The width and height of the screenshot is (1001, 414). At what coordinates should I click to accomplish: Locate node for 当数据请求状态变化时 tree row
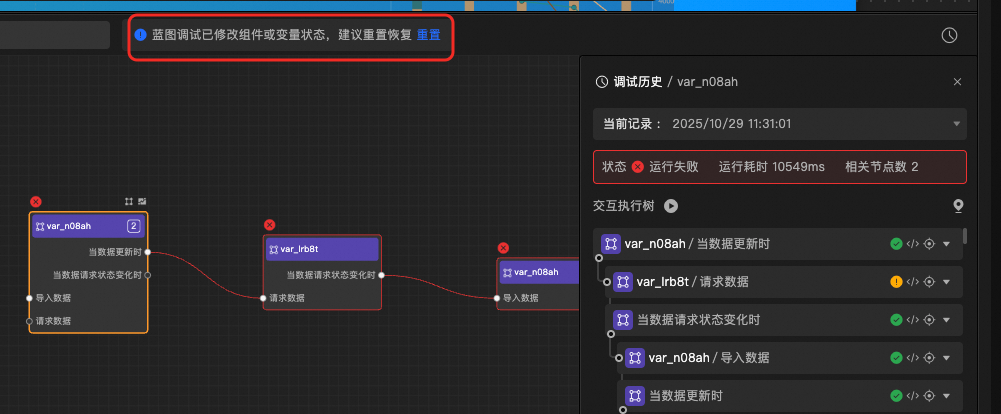click(x=930, y=320)
